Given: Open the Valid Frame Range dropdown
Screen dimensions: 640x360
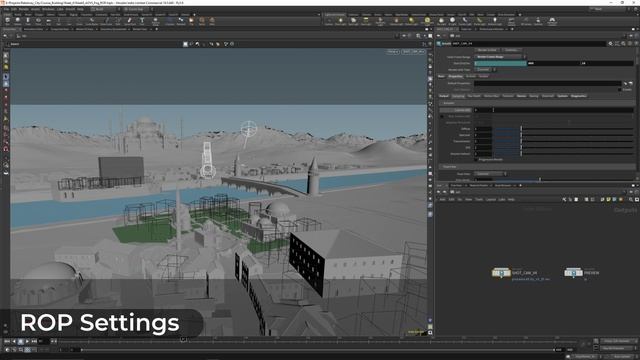Looking at the screenshot, I should (500, 57).
